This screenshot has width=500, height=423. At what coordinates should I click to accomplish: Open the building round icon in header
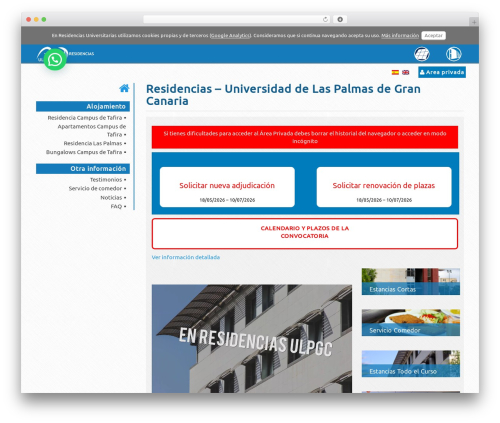pyautogui.click(x=454, y=54)
